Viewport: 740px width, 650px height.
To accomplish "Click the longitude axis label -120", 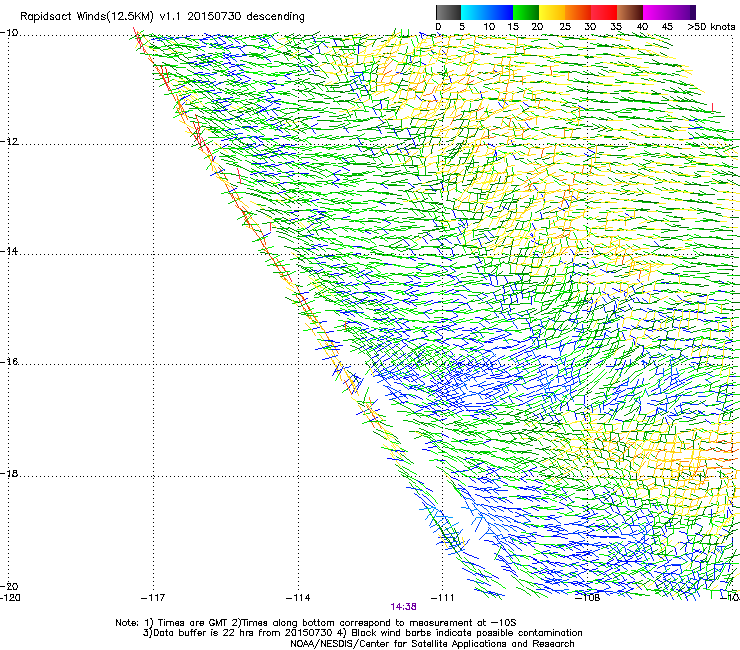I will click(x=10, y=598).
